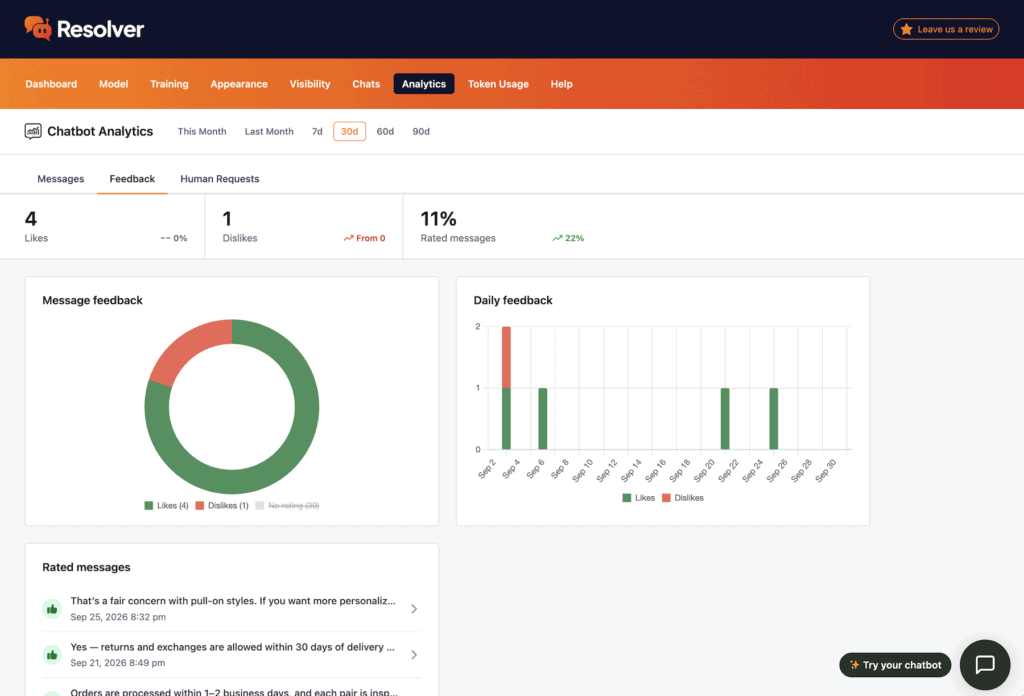Click the Resolver robot logo icon
Viewport: 1024px width, 696px height.
(x=38, y=28)
